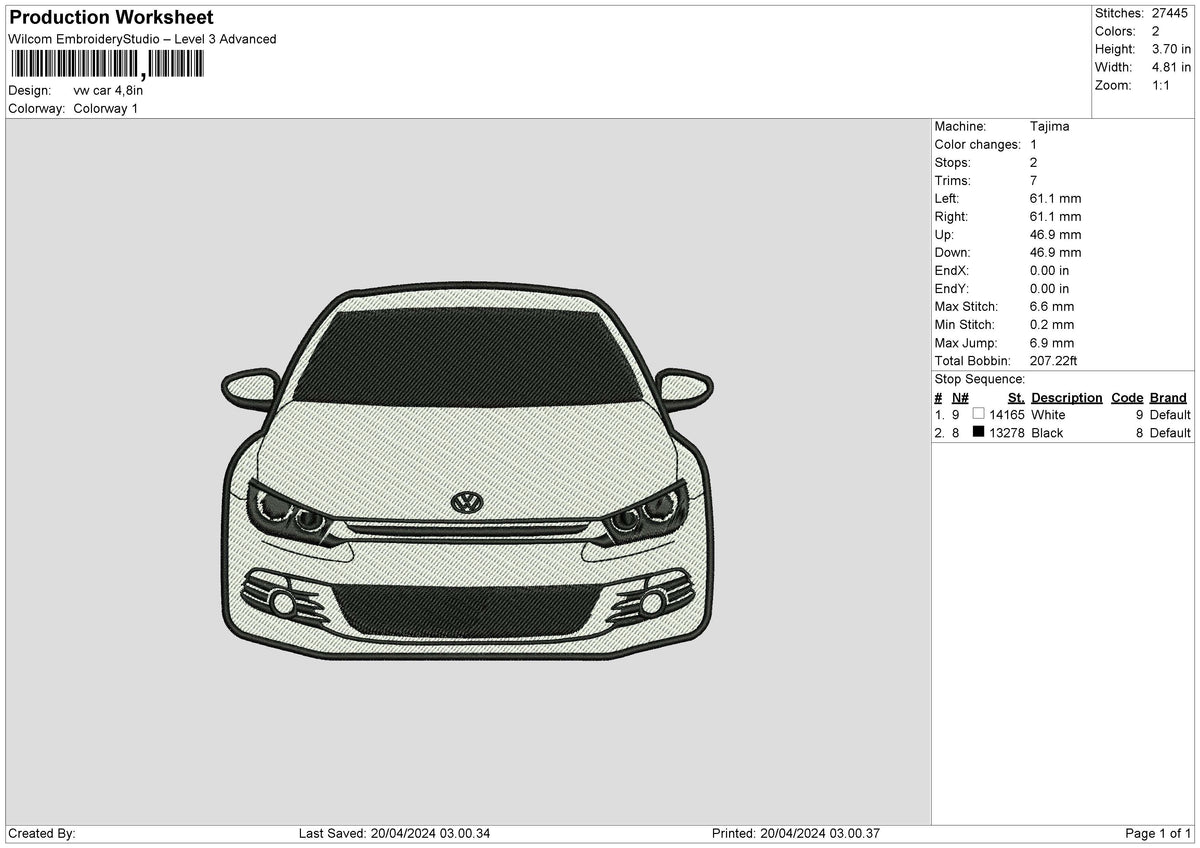Click the 'Black' thread description
Image resolution: width=1200 pixels, height=848 pixels.
[x=1047, y=432]
